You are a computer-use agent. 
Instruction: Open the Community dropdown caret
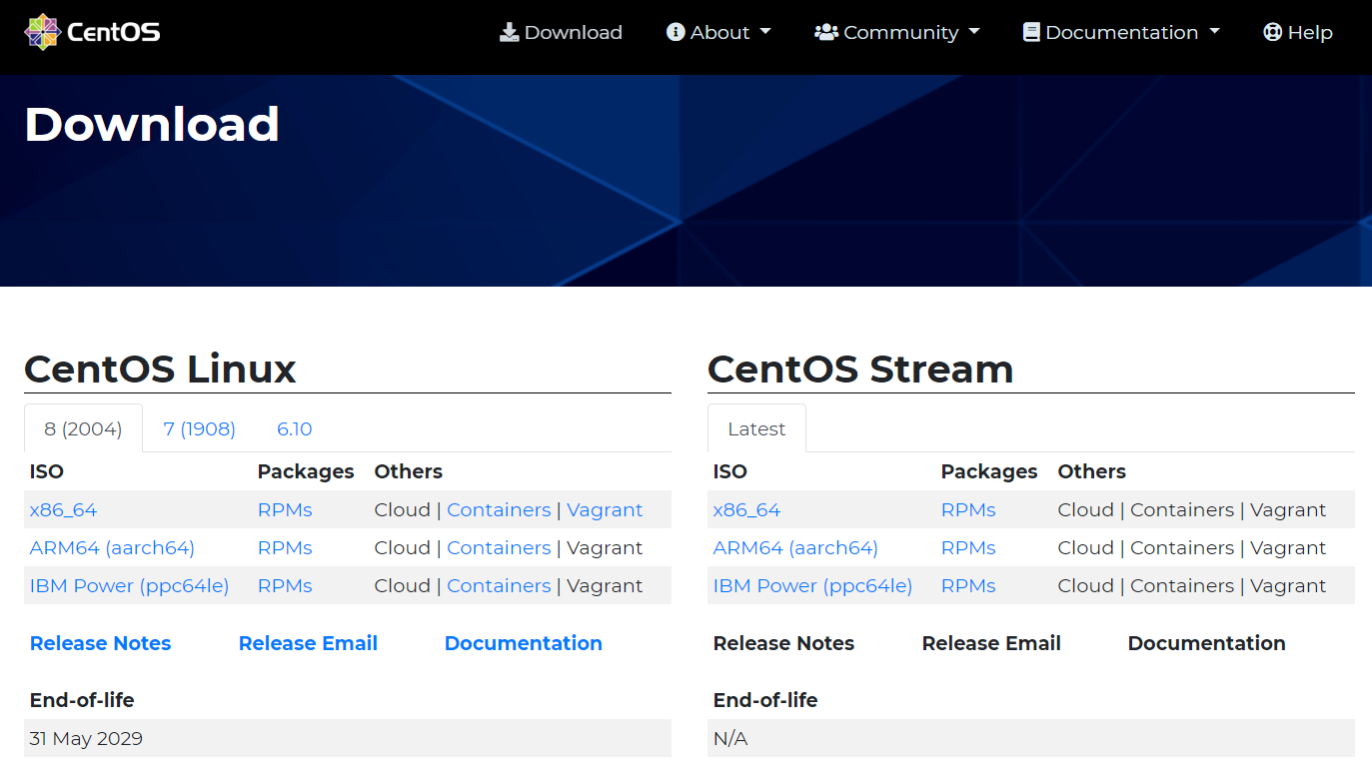point(974,32)
